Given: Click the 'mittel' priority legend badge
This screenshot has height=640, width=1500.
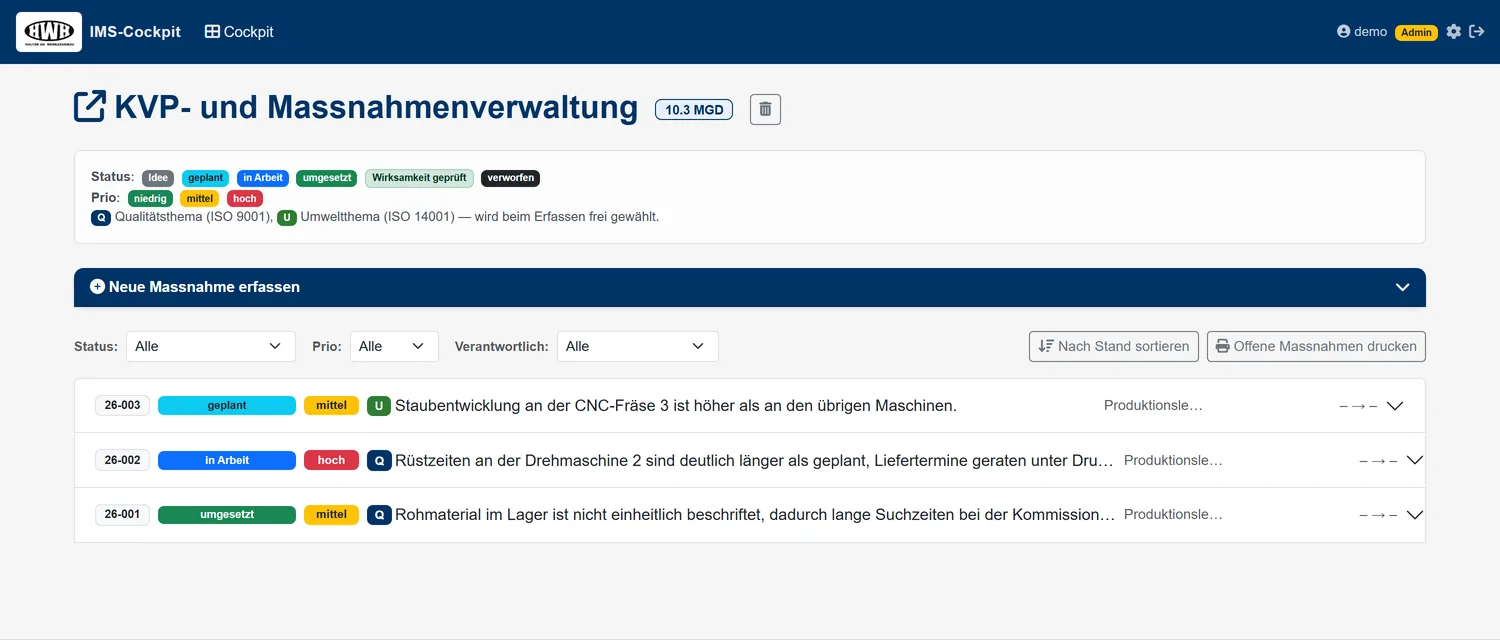Looking at the screenshot, I should tap(200, 198).
